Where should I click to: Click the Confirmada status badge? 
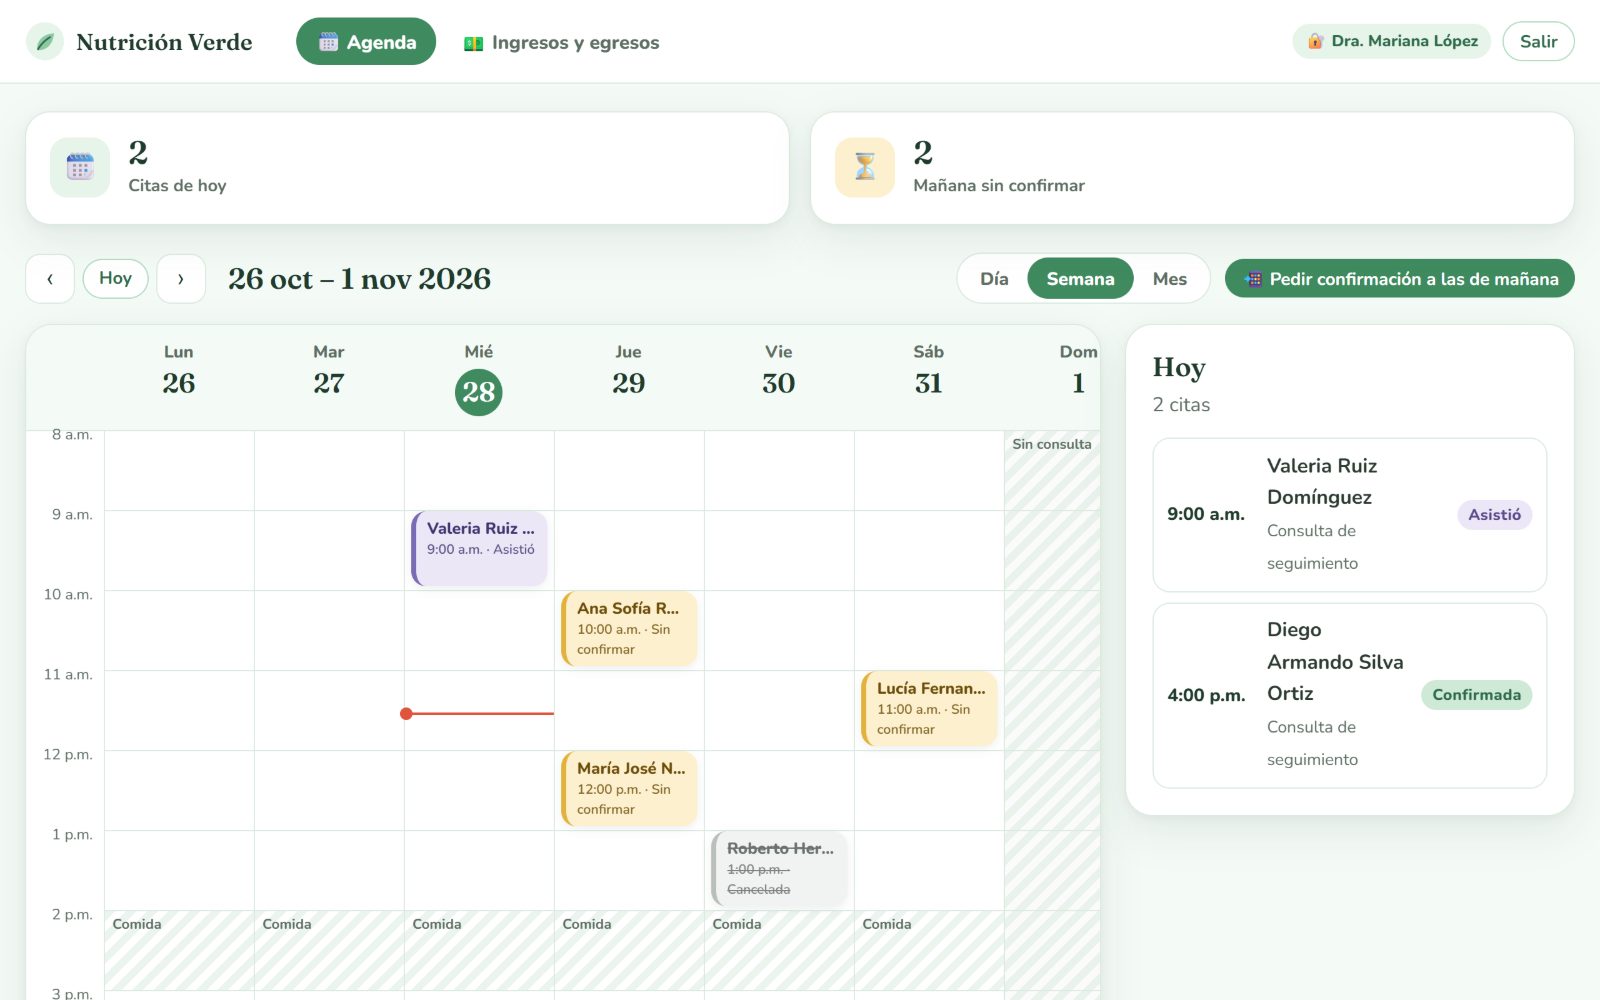click(x=1476, y=695)
